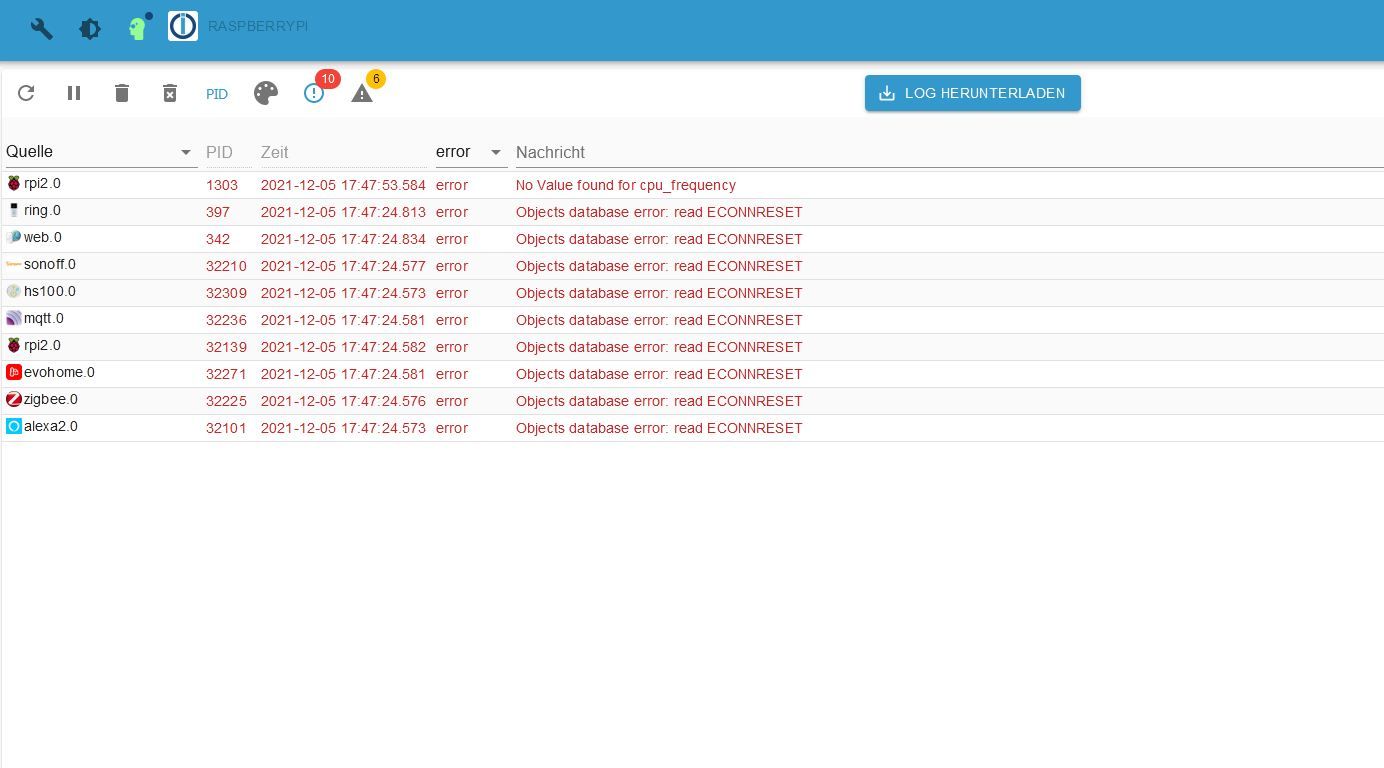This screenshot has width=1384, height=768.
Task: Open the error severity level dropdown
Action: click(471, 152)
